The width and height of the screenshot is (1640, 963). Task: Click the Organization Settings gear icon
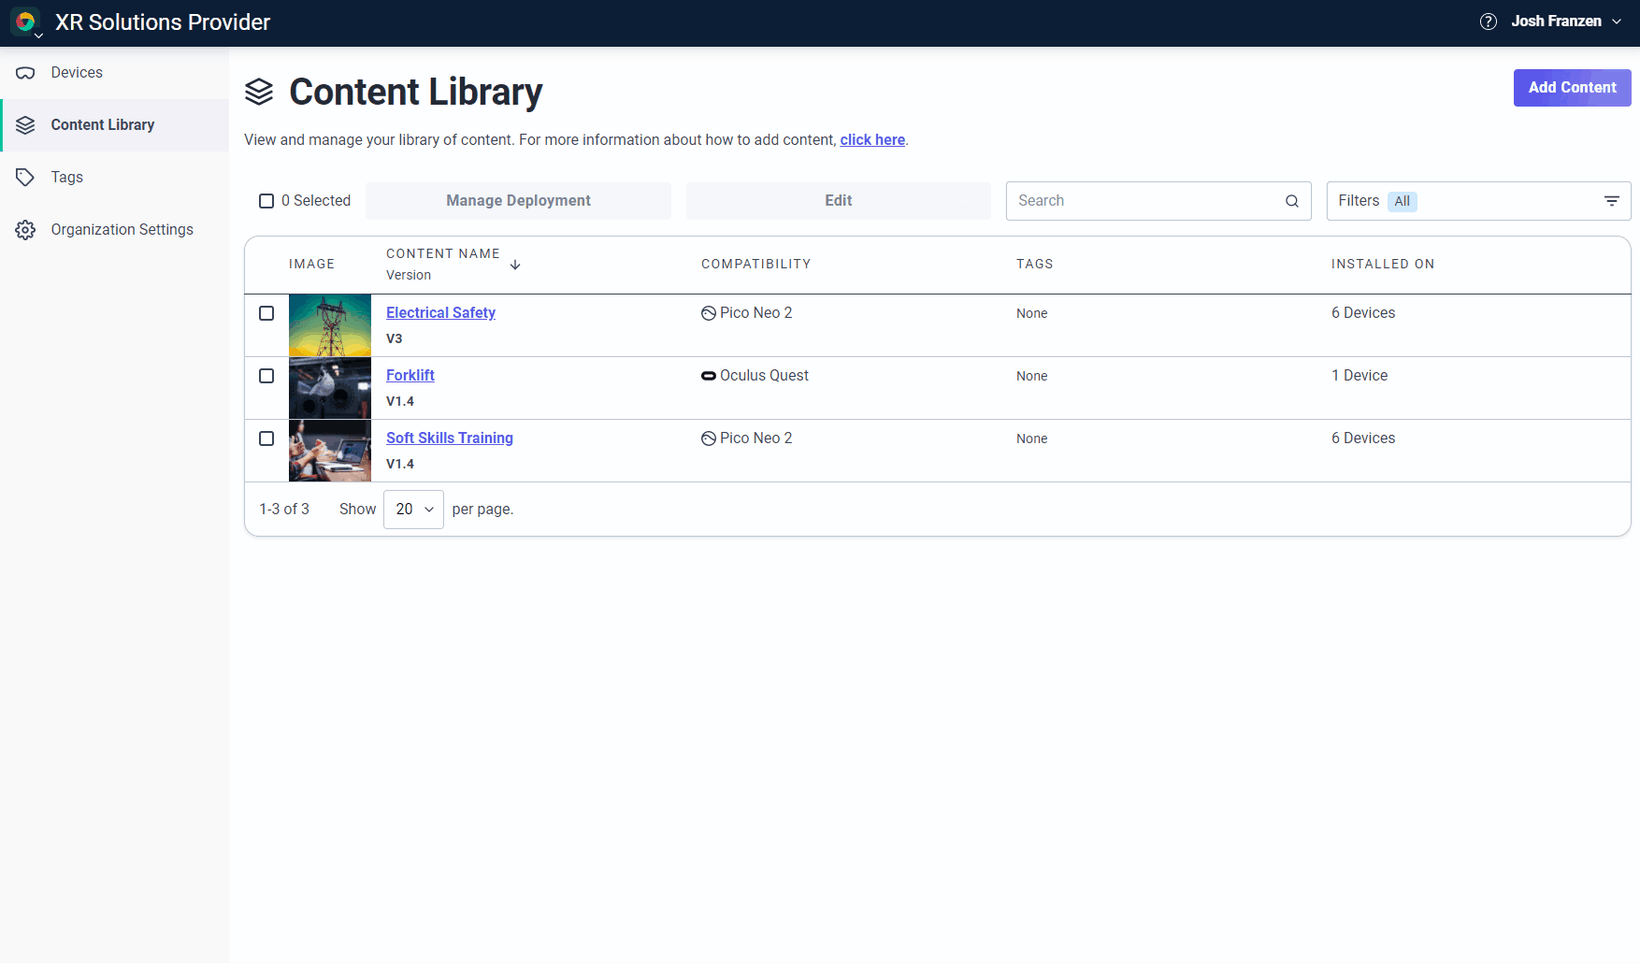click(x=26, y=230)
